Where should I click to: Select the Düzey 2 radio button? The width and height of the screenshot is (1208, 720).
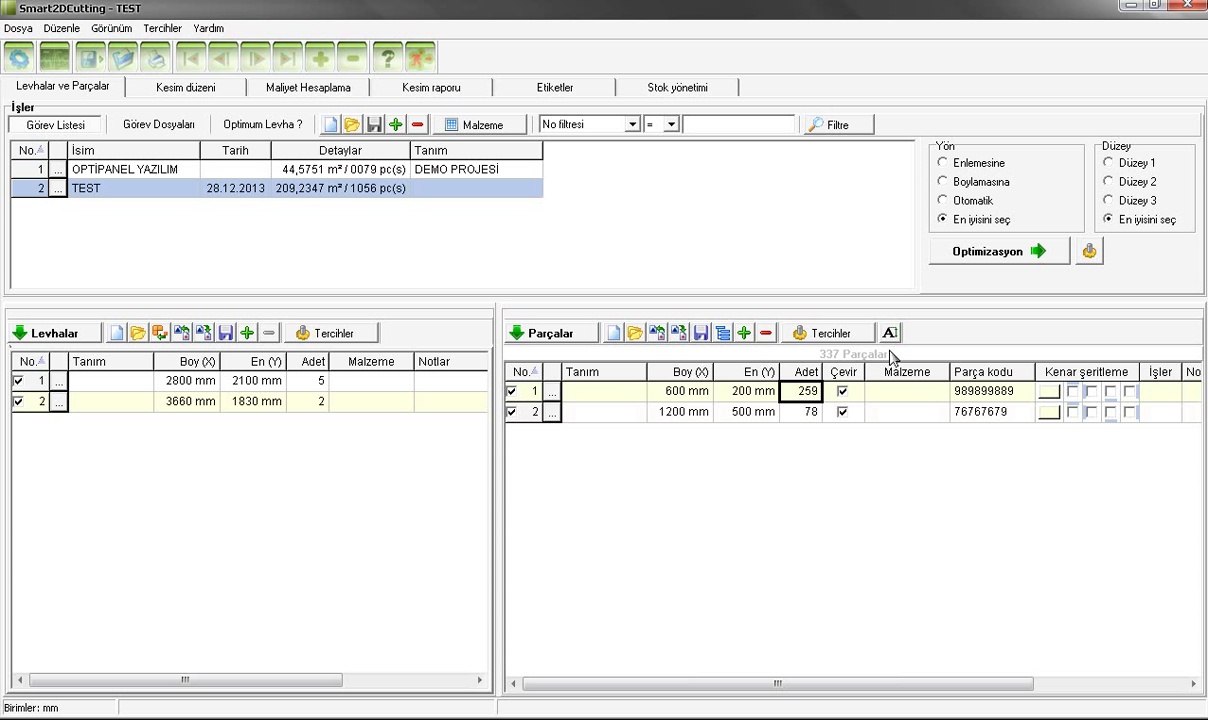click(x=1108, y=181)
